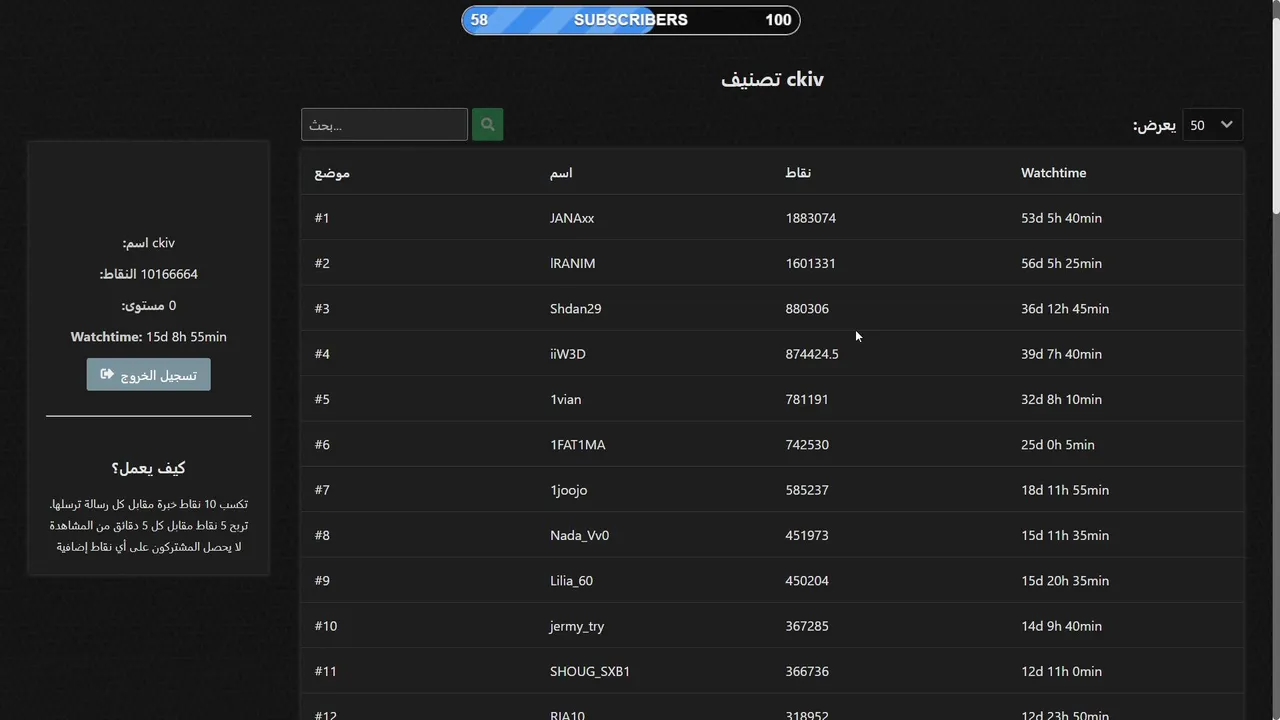Click points value 742530
Image resolution: width=1280 pixels, height=720 pixels.
pyautogui.click(x=807, y=445)
